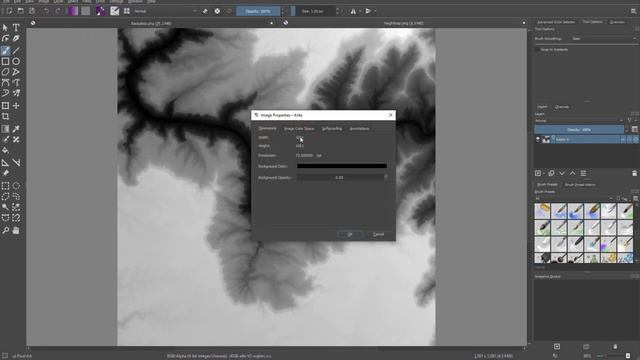Switch to Image Color Space tab

click(x=299, y=129)
